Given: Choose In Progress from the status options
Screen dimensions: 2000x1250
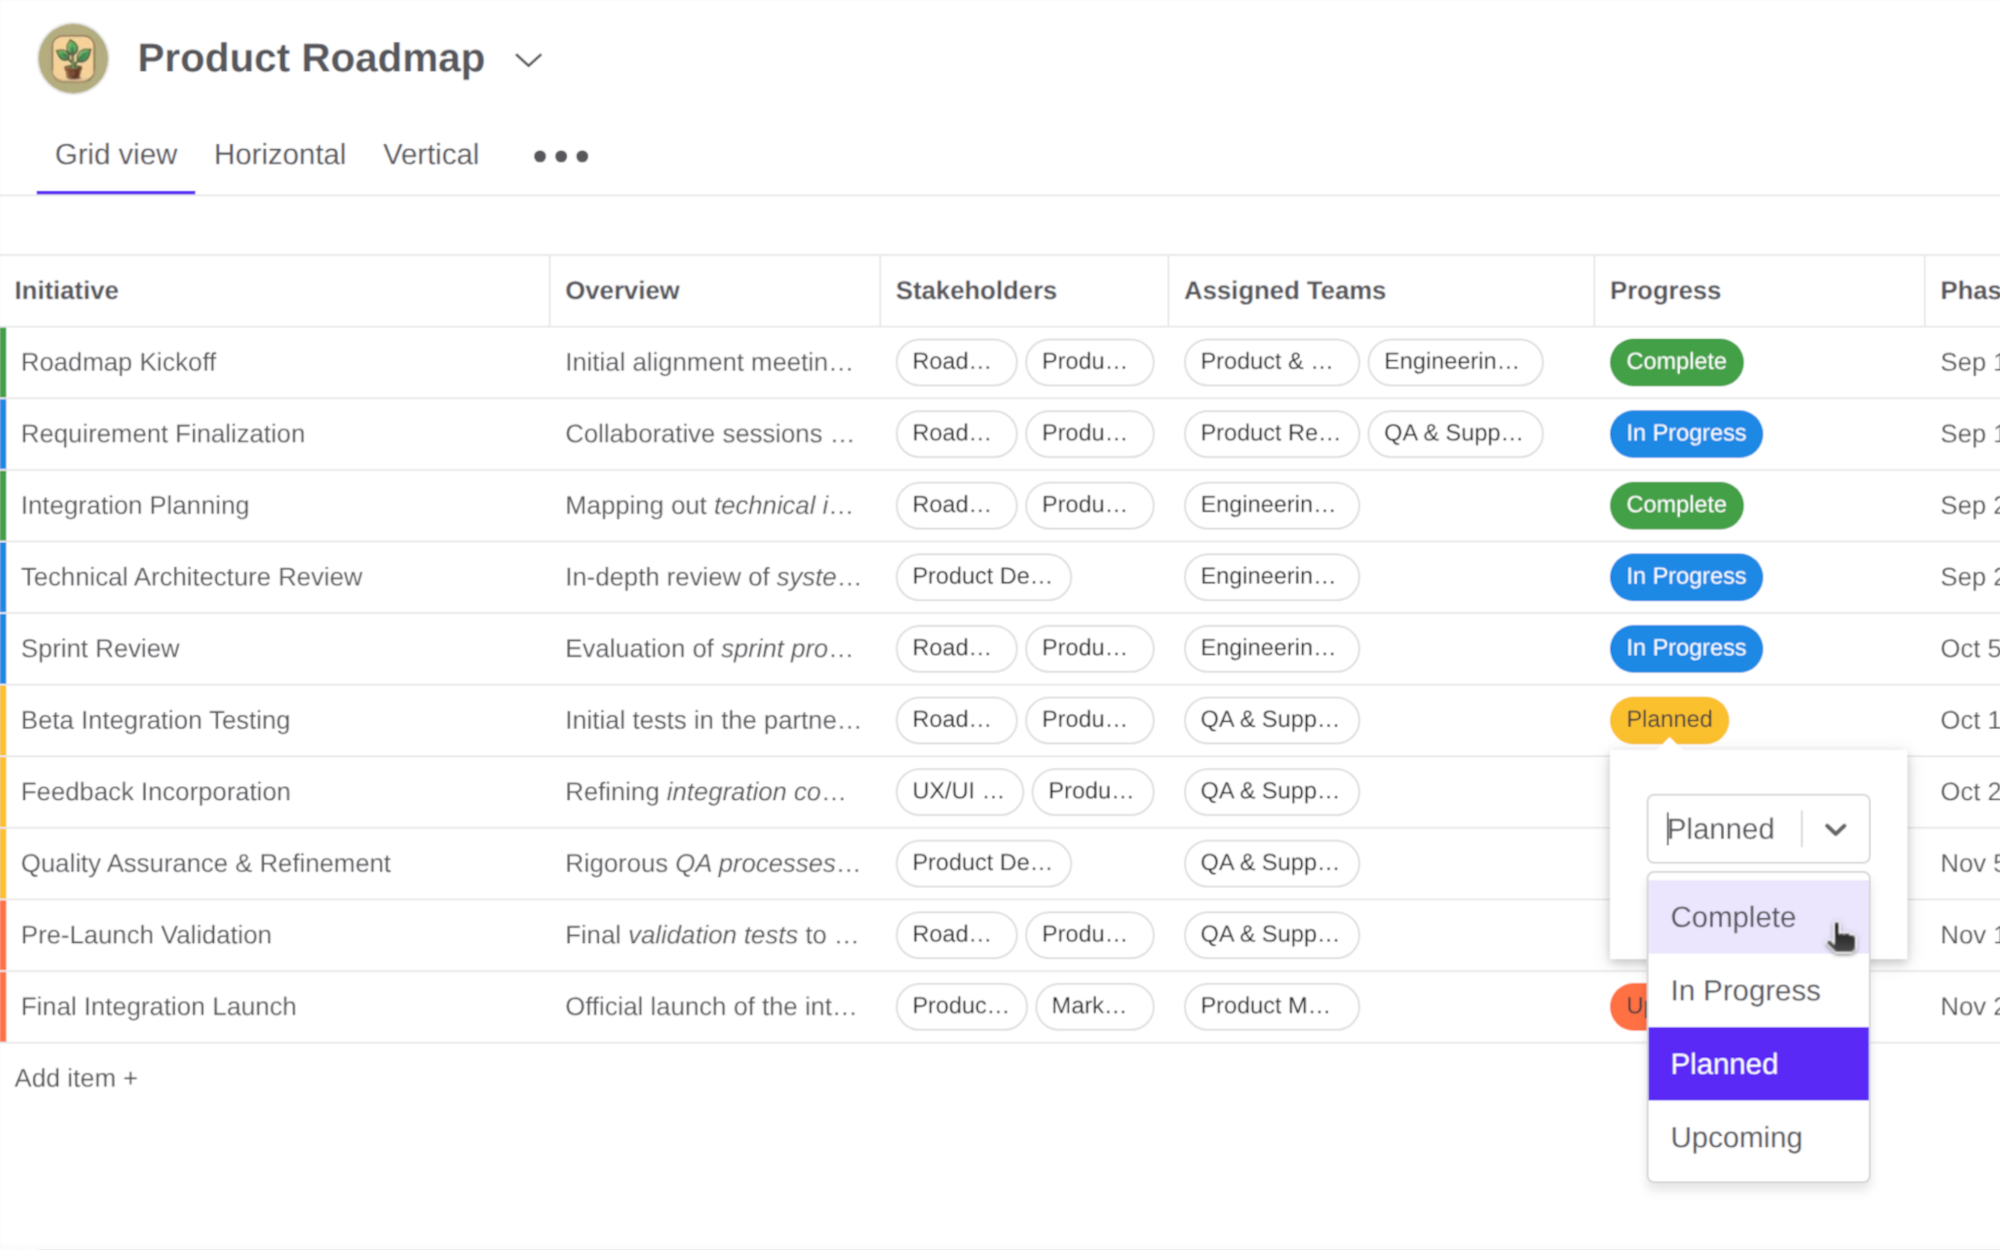Looking at the screenshot, I should (x=1745, y=990).
